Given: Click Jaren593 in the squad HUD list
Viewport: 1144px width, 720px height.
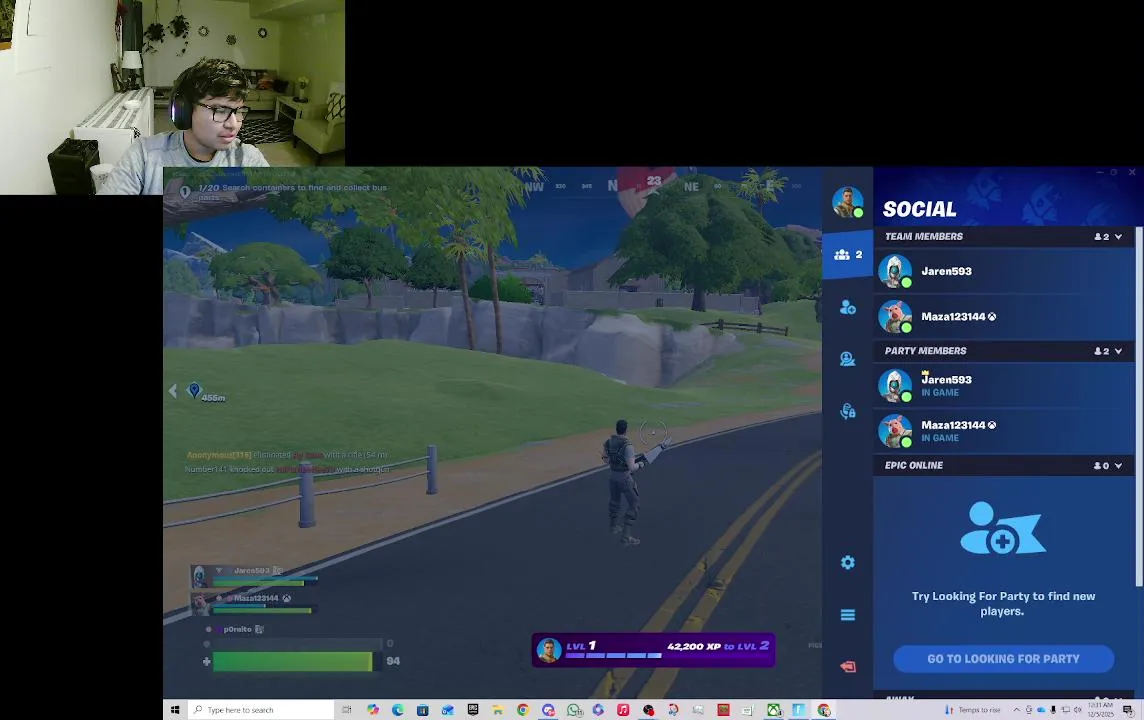Looking at the screenshot, I should click(254, 576).
